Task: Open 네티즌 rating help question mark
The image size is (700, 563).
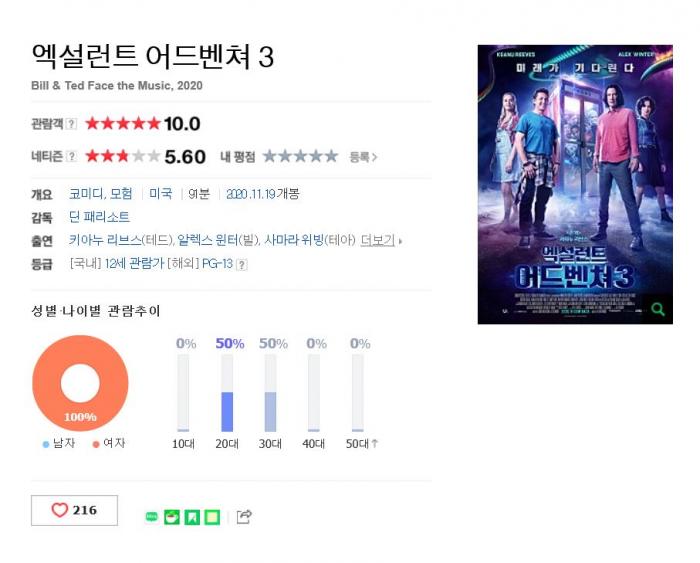Action: [x=71, y=157]
